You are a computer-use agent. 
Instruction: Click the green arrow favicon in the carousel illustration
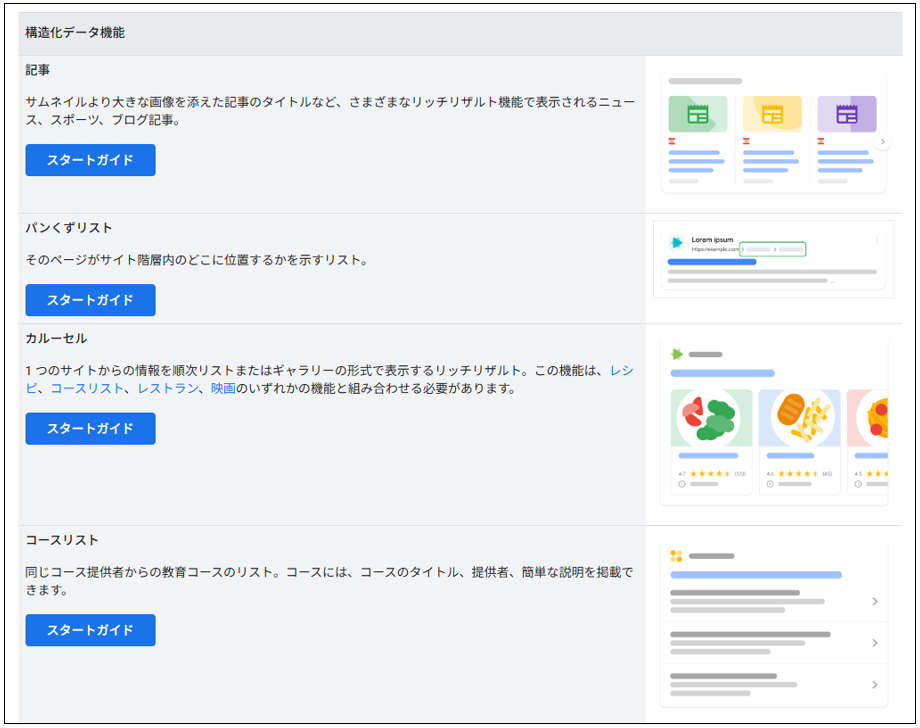click(677, 354)
